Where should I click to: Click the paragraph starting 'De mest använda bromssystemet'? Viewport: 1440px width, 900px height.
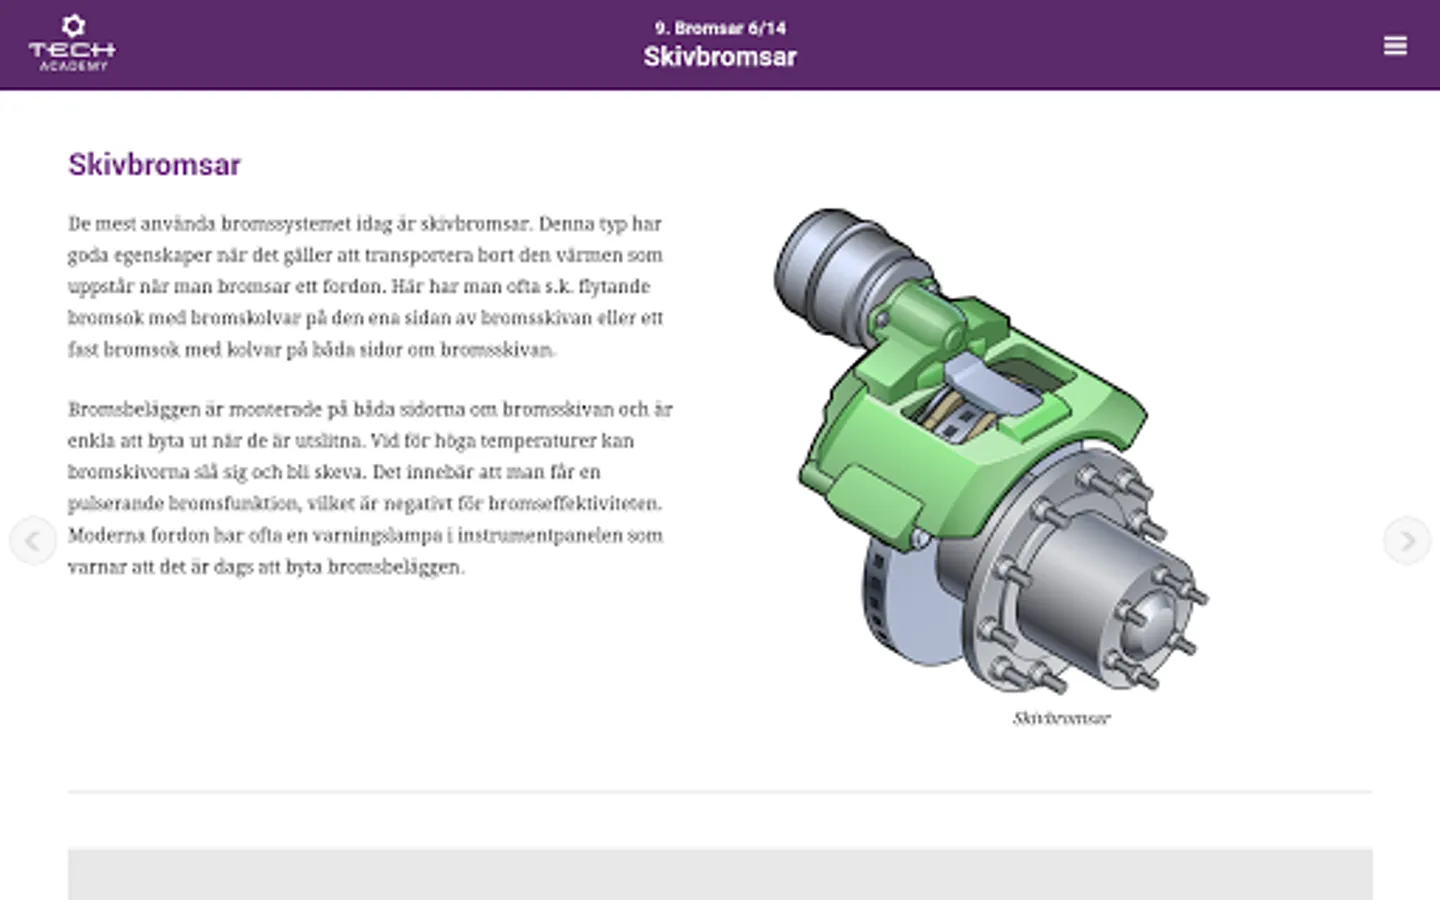[x=366, y=286]
